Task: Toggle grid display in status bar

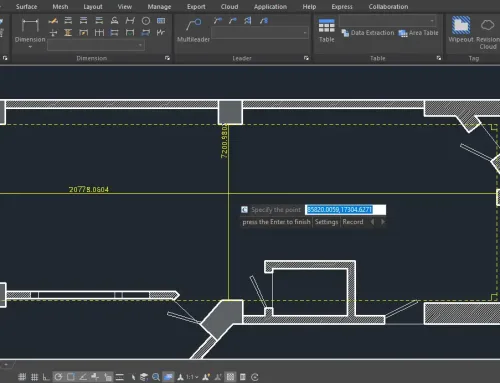Action: [34, 377]
